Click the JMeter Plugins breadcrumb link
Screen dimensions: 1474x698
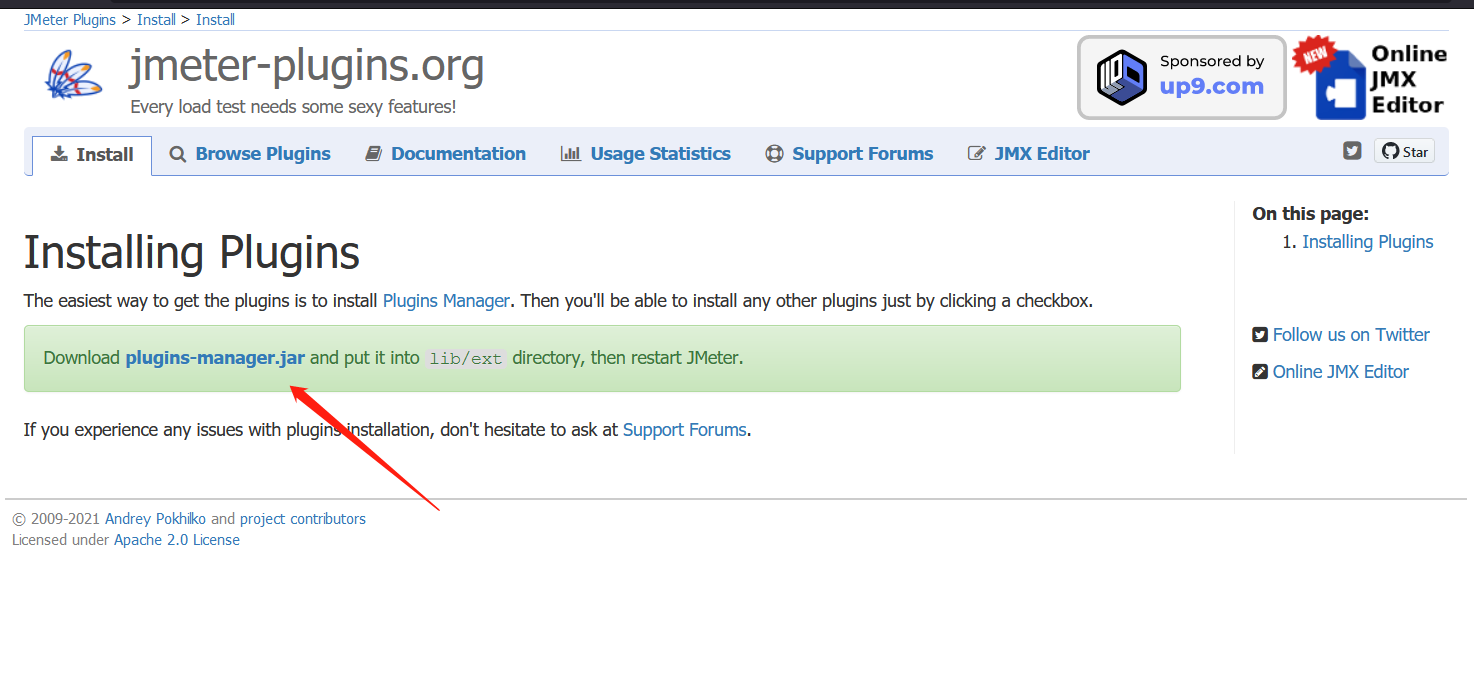click(x=70, y=19)
